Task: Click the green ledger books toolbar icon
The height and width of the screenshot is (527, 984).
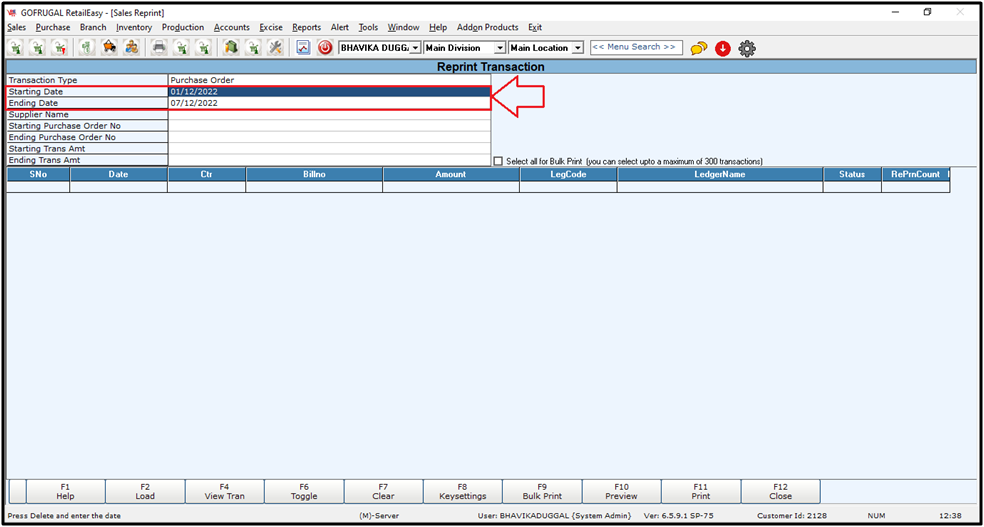Action: 231,48
